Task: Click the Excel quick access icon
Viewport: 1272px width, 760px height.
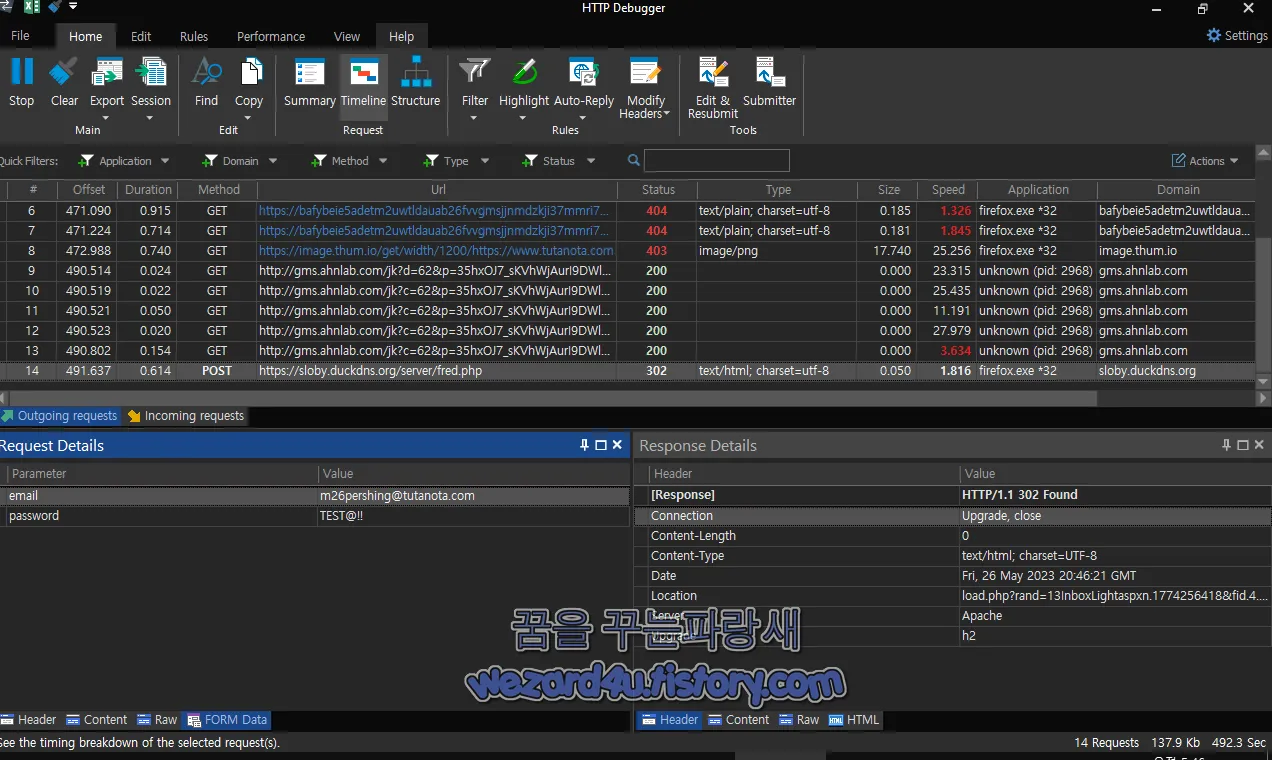Action: pos(31,7)
